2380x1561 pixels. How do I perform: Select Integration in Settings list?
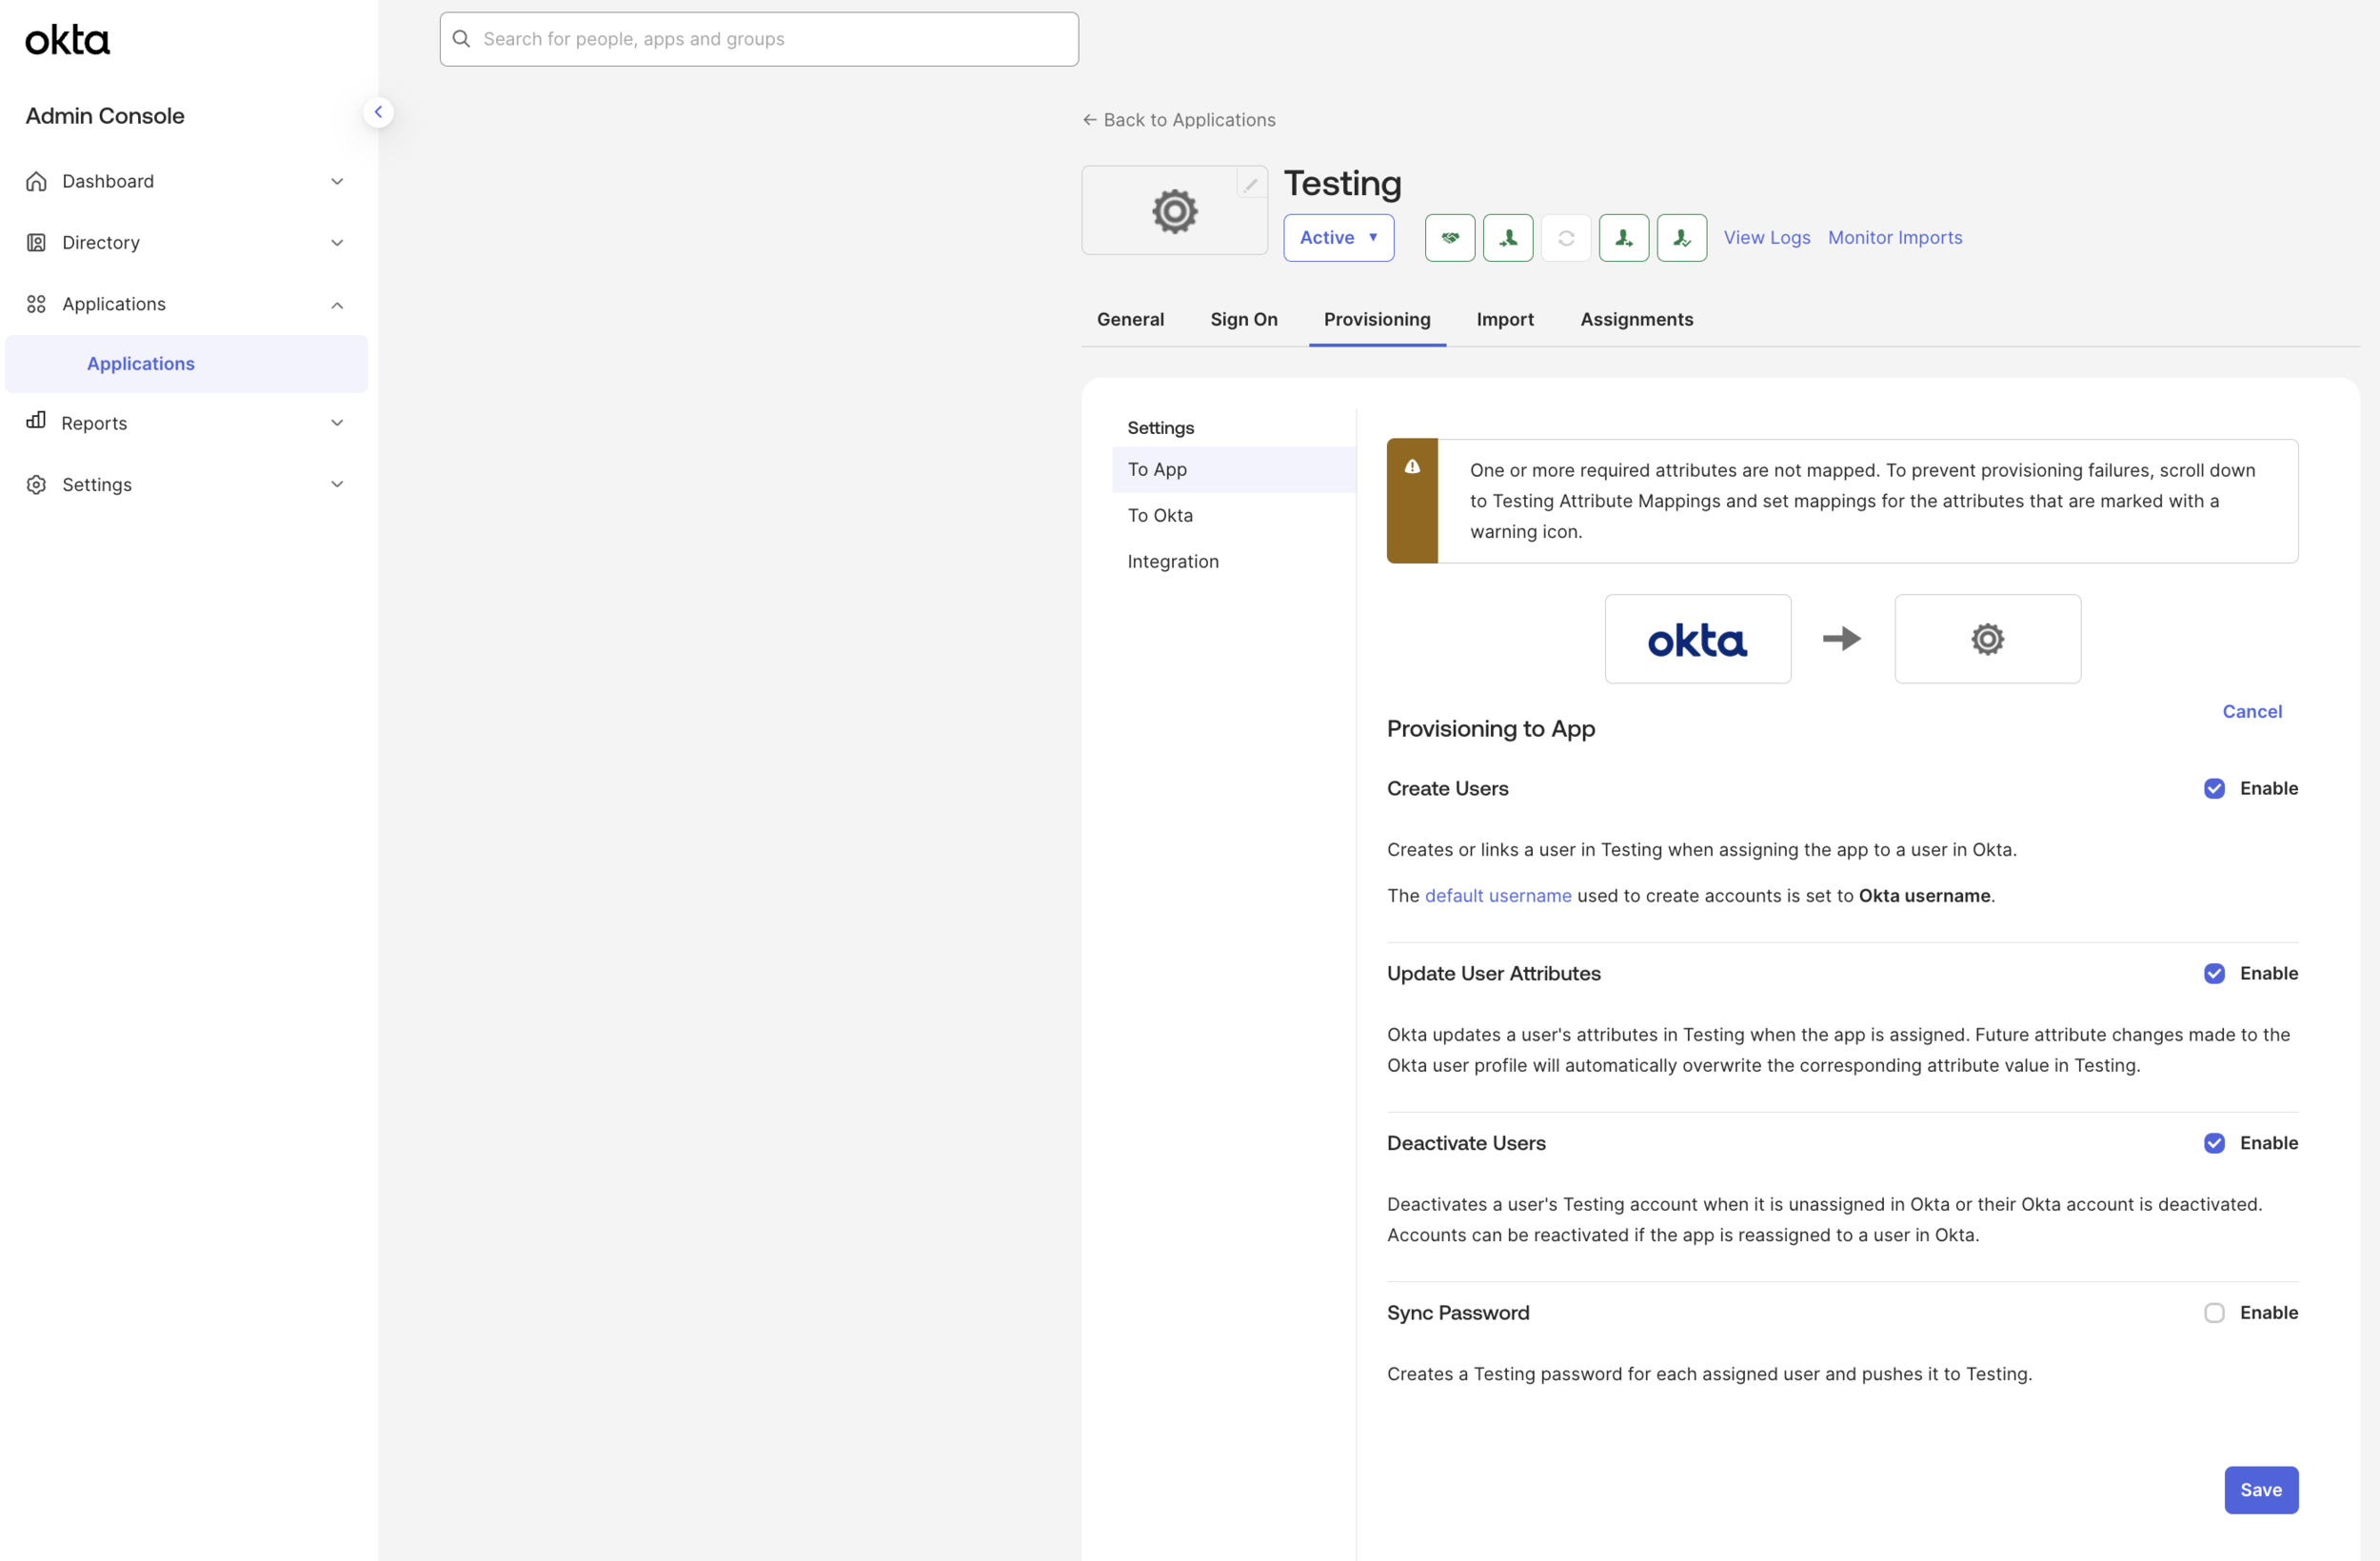point(1233,561)
